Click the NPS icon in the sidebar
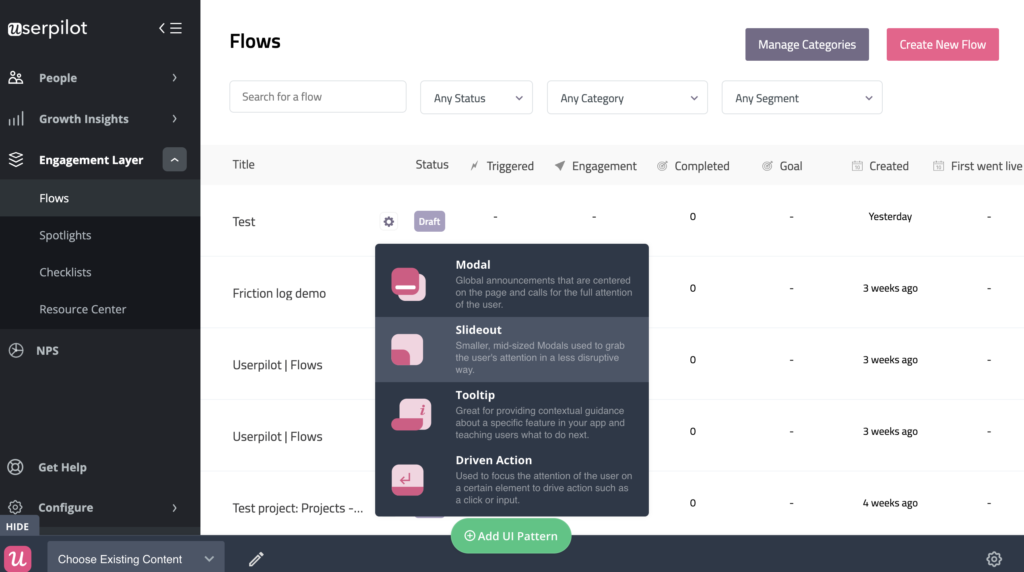1024x572 pixels. (16, 351)
